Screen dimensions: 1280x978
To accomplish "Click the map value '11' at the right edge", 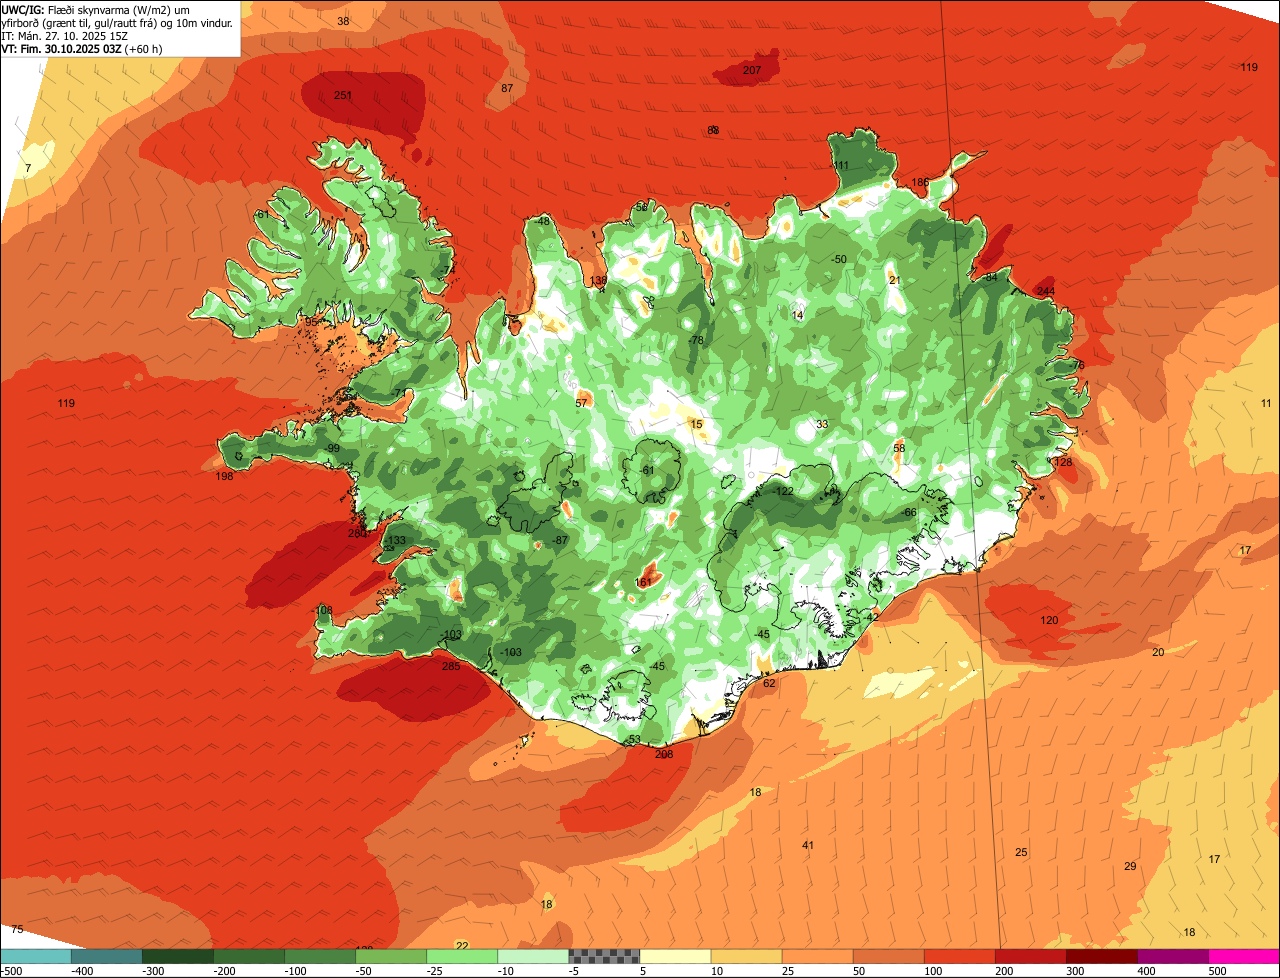I will tap(1266, 403).
